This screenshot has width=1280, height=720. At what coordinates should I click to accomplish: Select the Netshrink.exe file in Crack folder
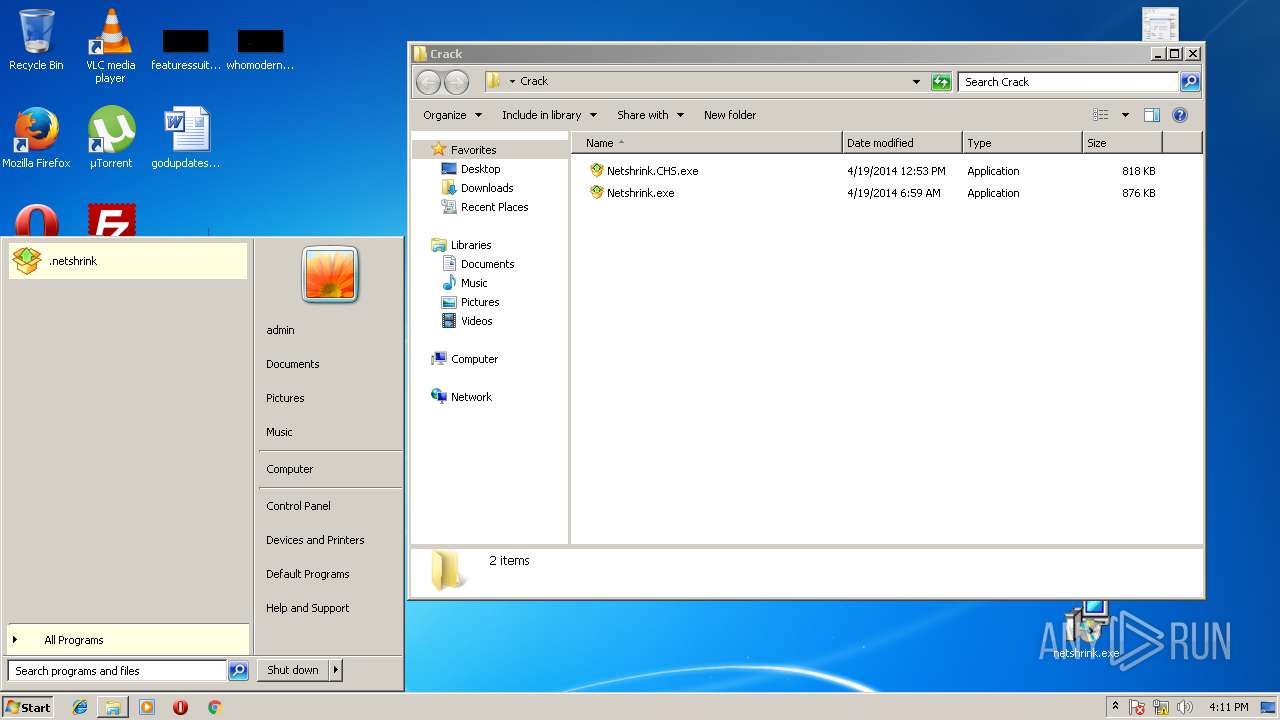[x=640, y=193]
